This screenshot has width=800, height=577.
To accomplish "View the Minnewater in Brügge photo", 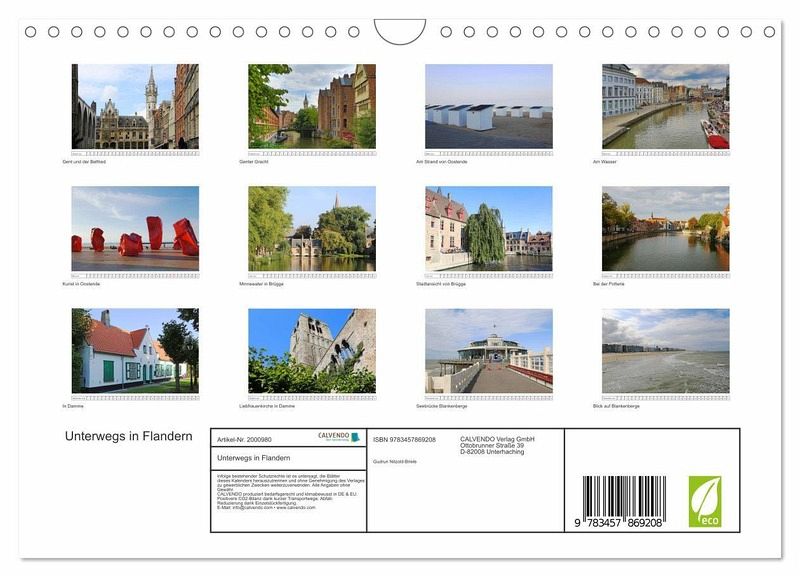I will (x=312, y=229).
